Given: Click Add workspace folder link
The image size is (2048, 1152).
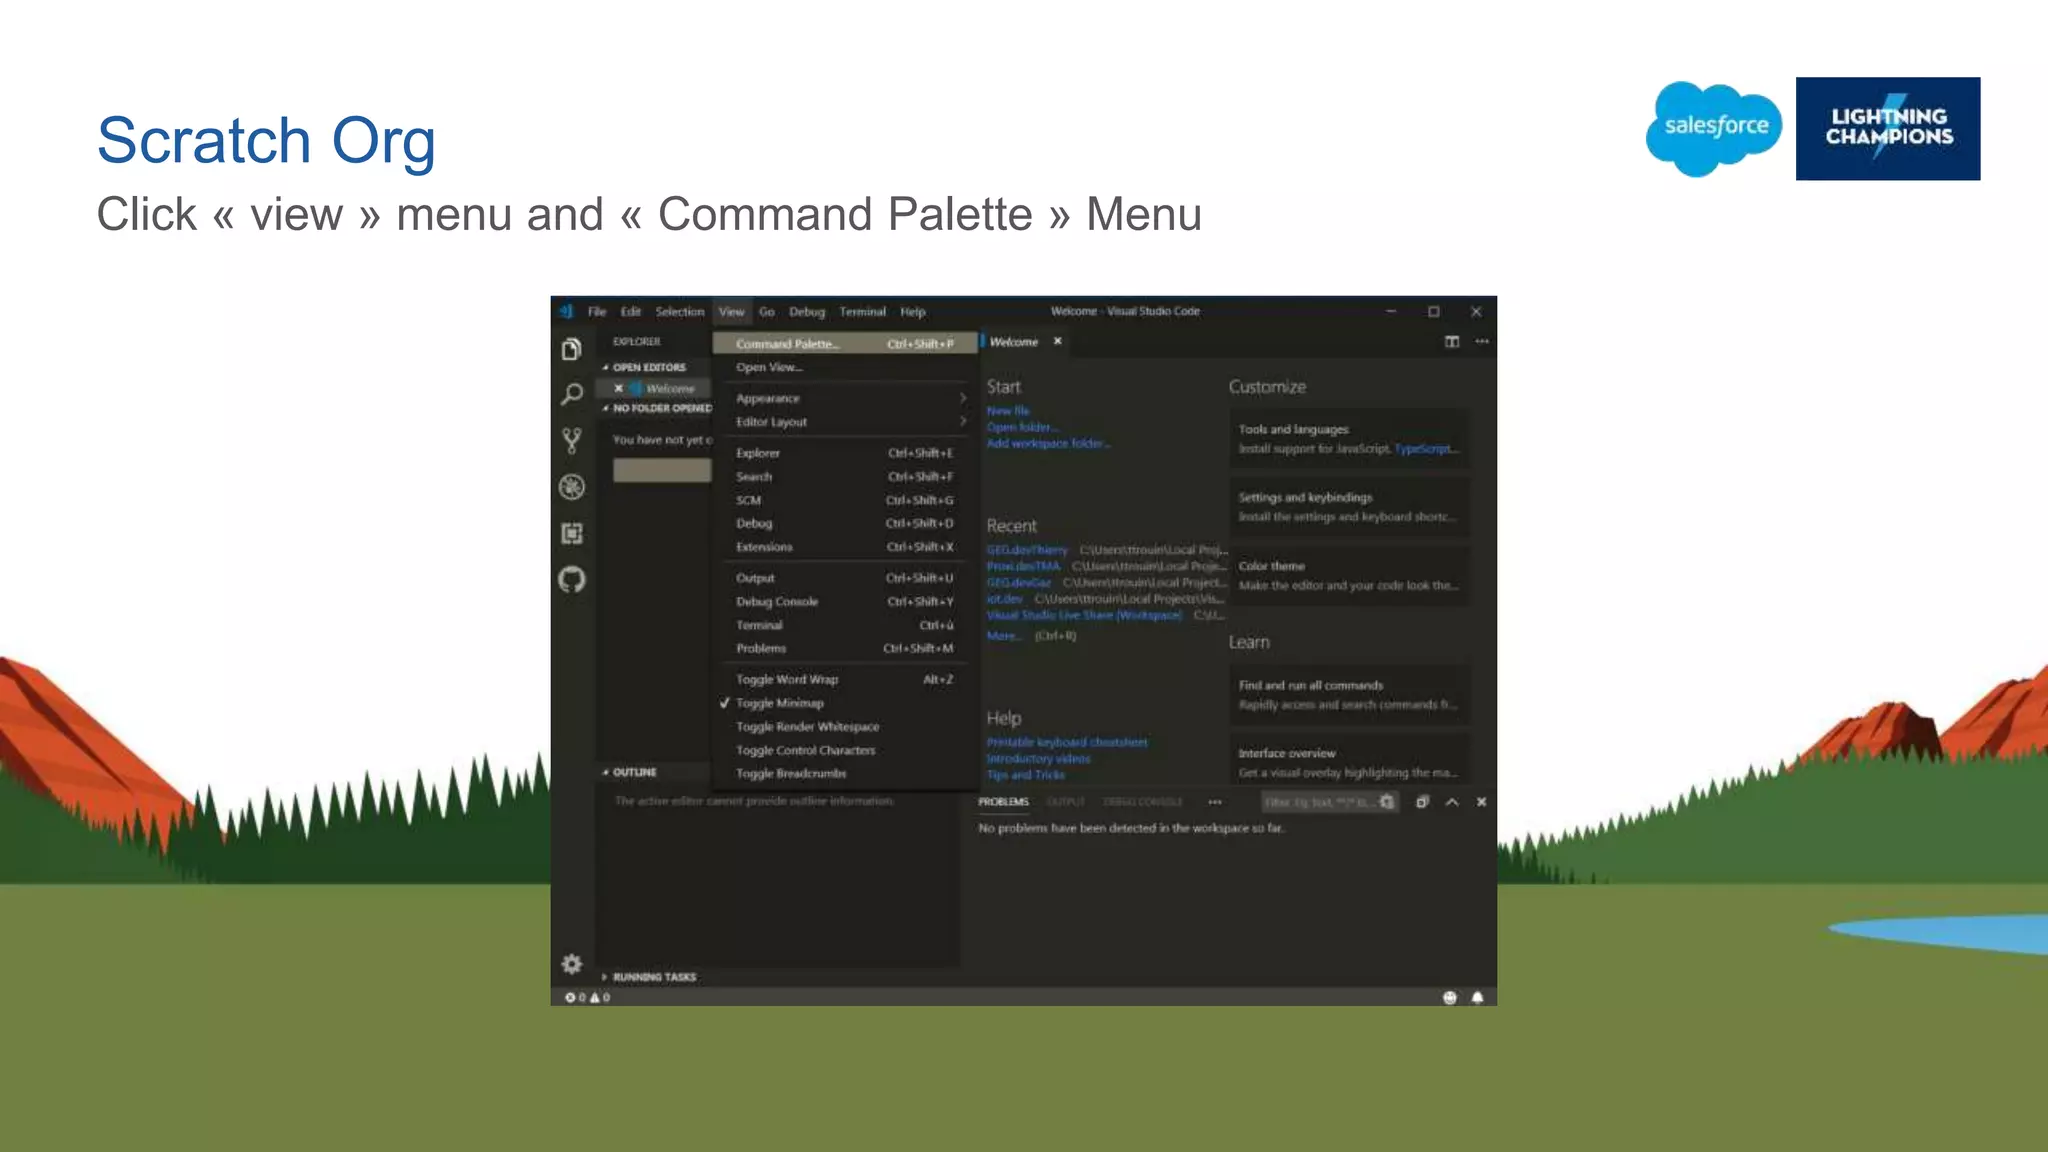Looking at the screenshot, I should pos(1048,443).
